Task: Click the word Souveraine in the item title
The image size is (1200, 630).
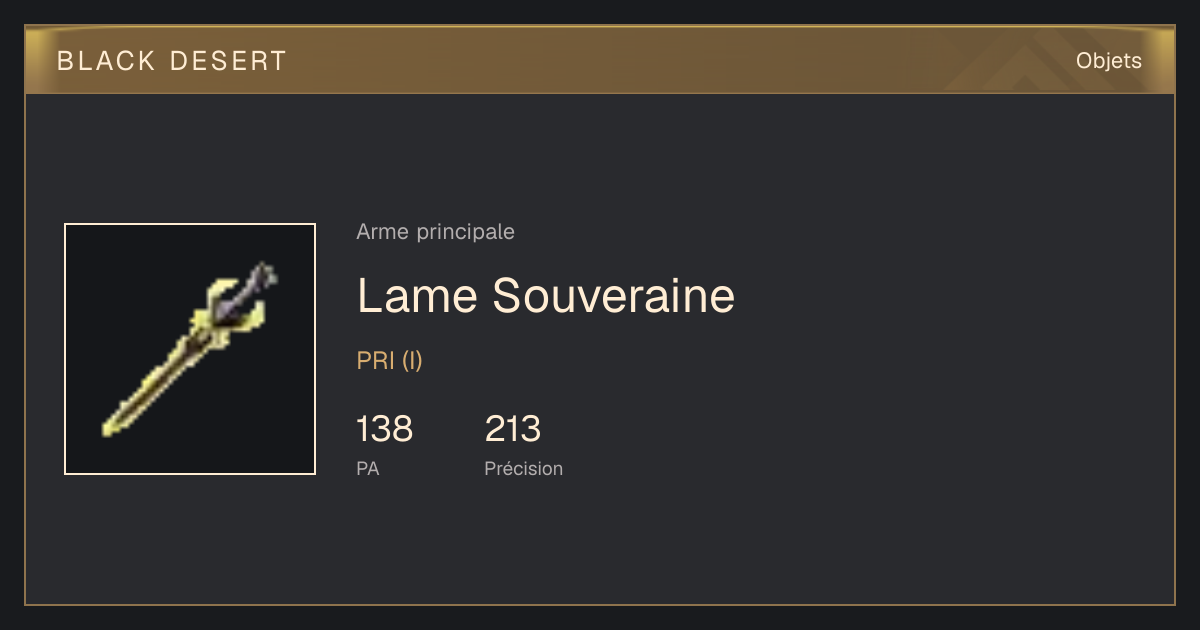Action: (x=613, y=296)
